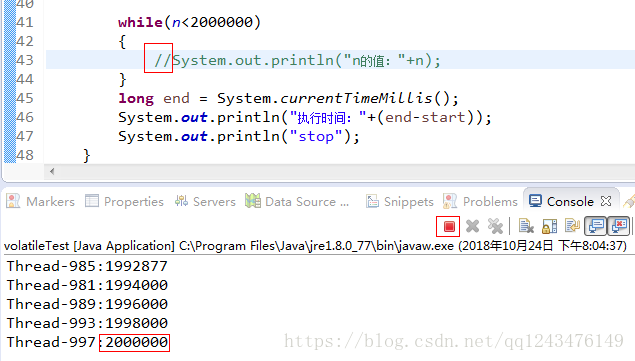Click Remove Launch gray X icon
The width and height of the screenshot is (635, 361).
tap(472, 226)
